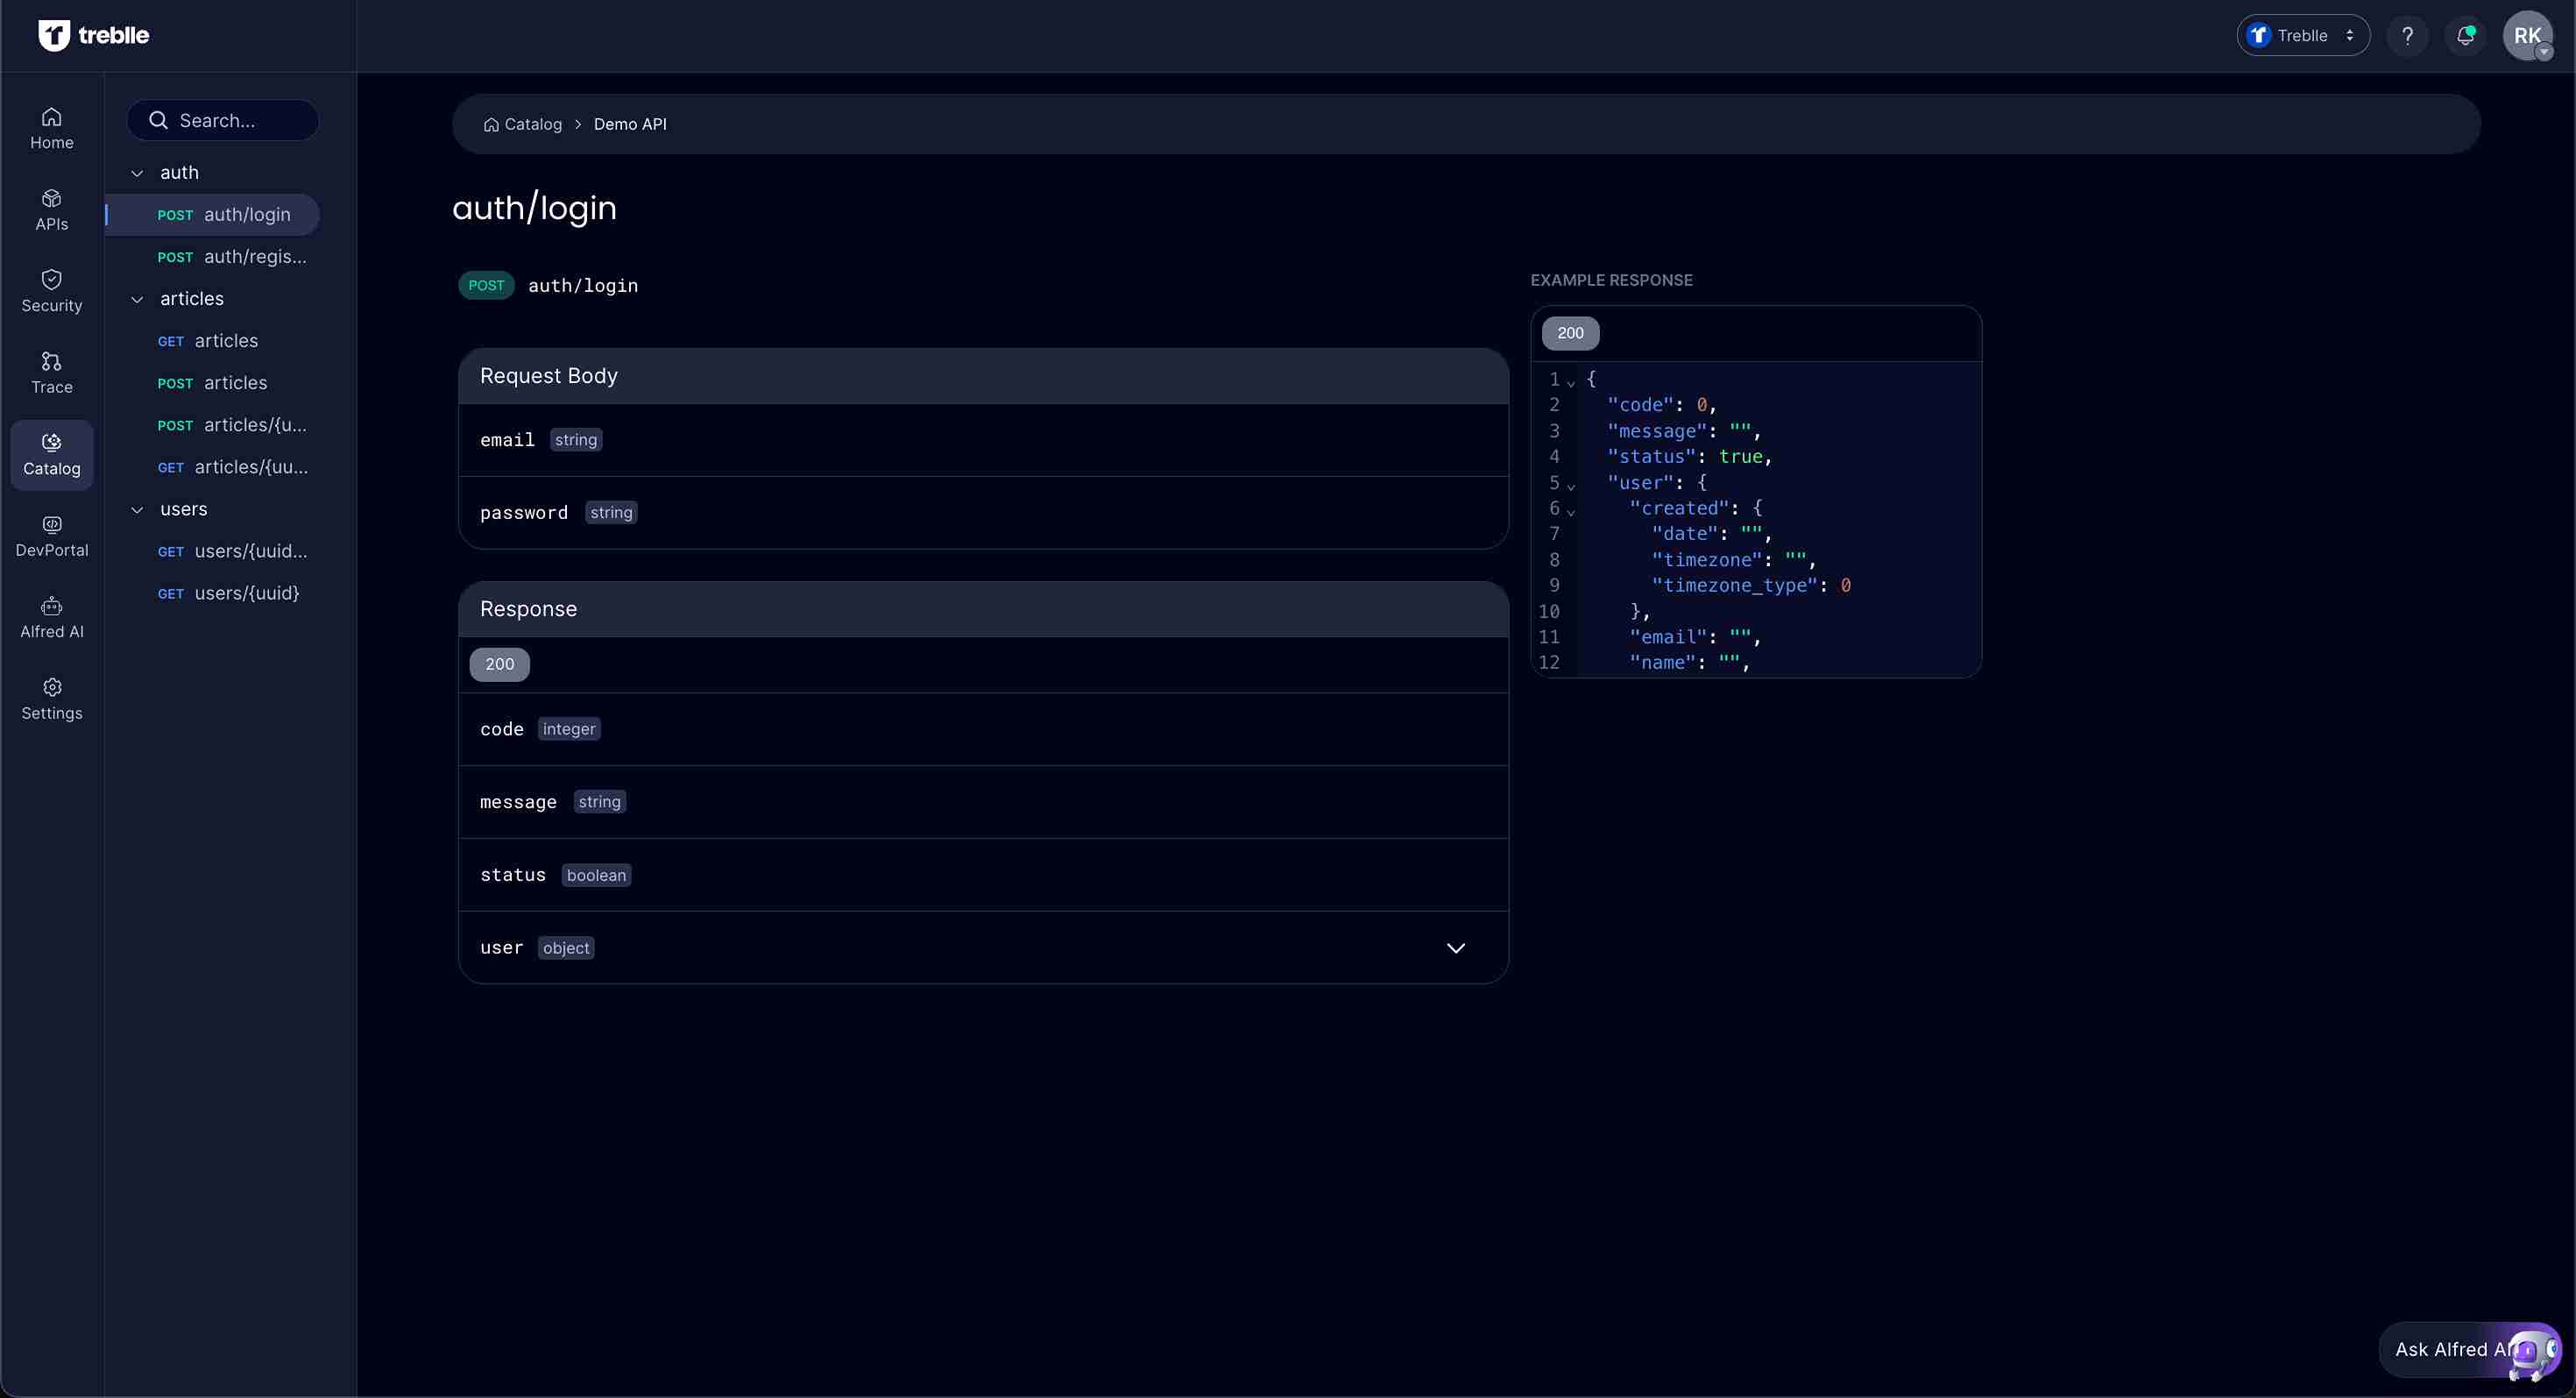Expand the user object in Response

coord(1457,947)
